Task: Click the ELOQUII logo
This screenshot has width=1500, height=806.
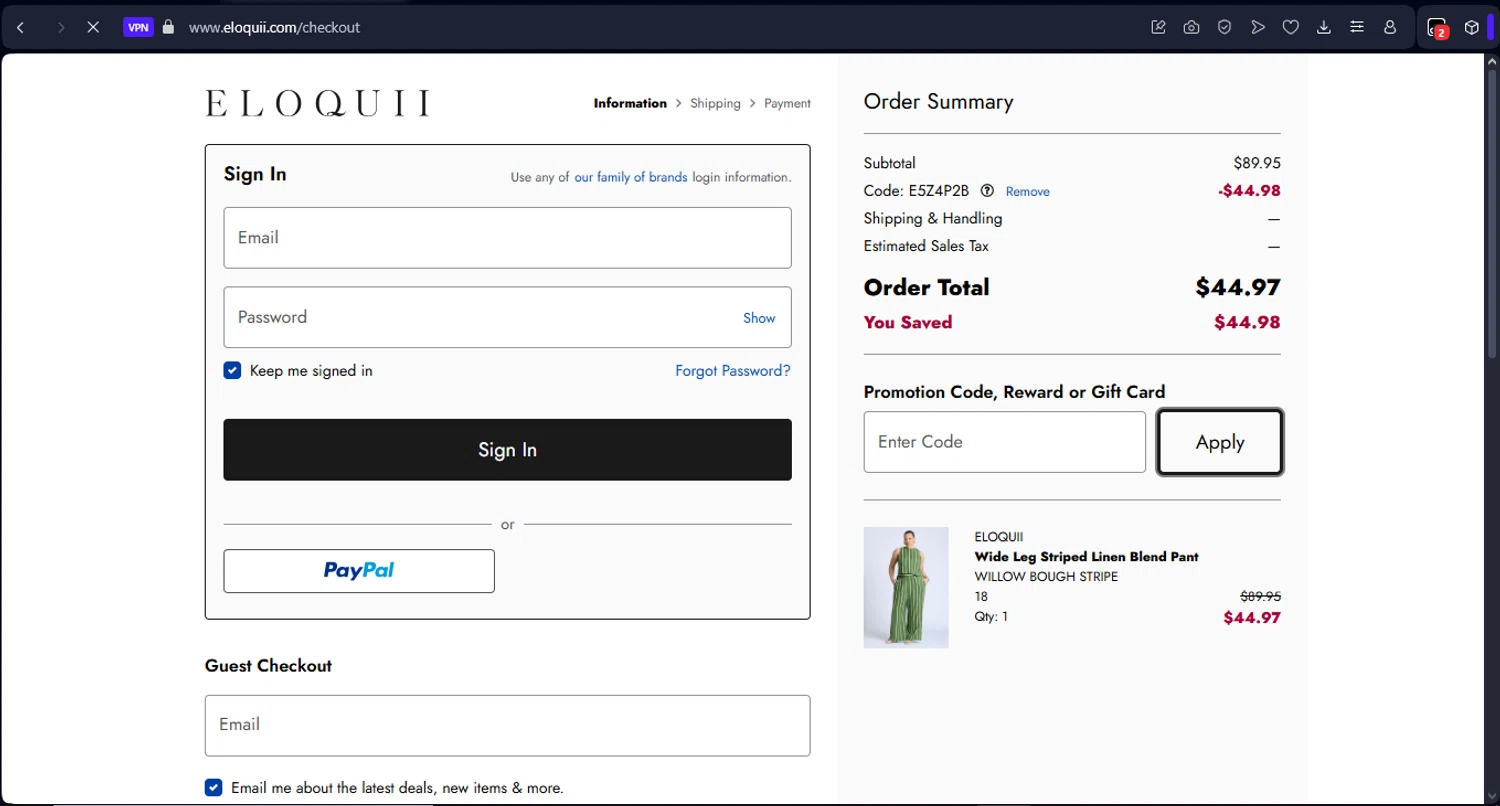Action: coord(318,103)
